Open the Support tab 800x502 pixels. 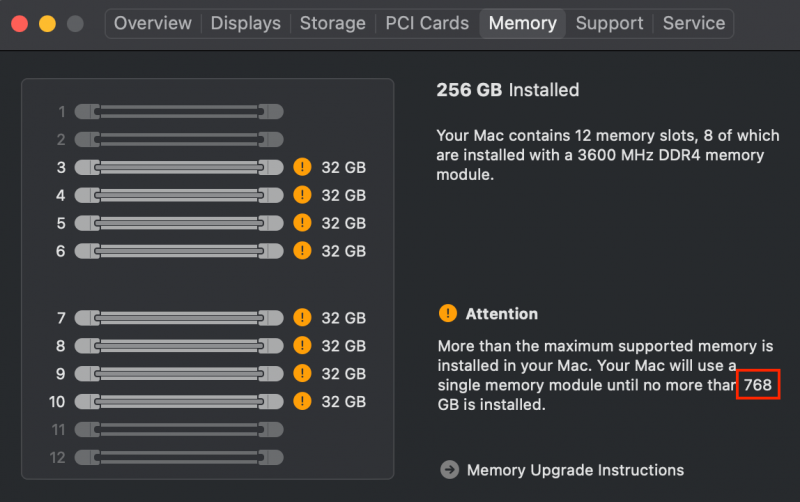coord(609,23)
